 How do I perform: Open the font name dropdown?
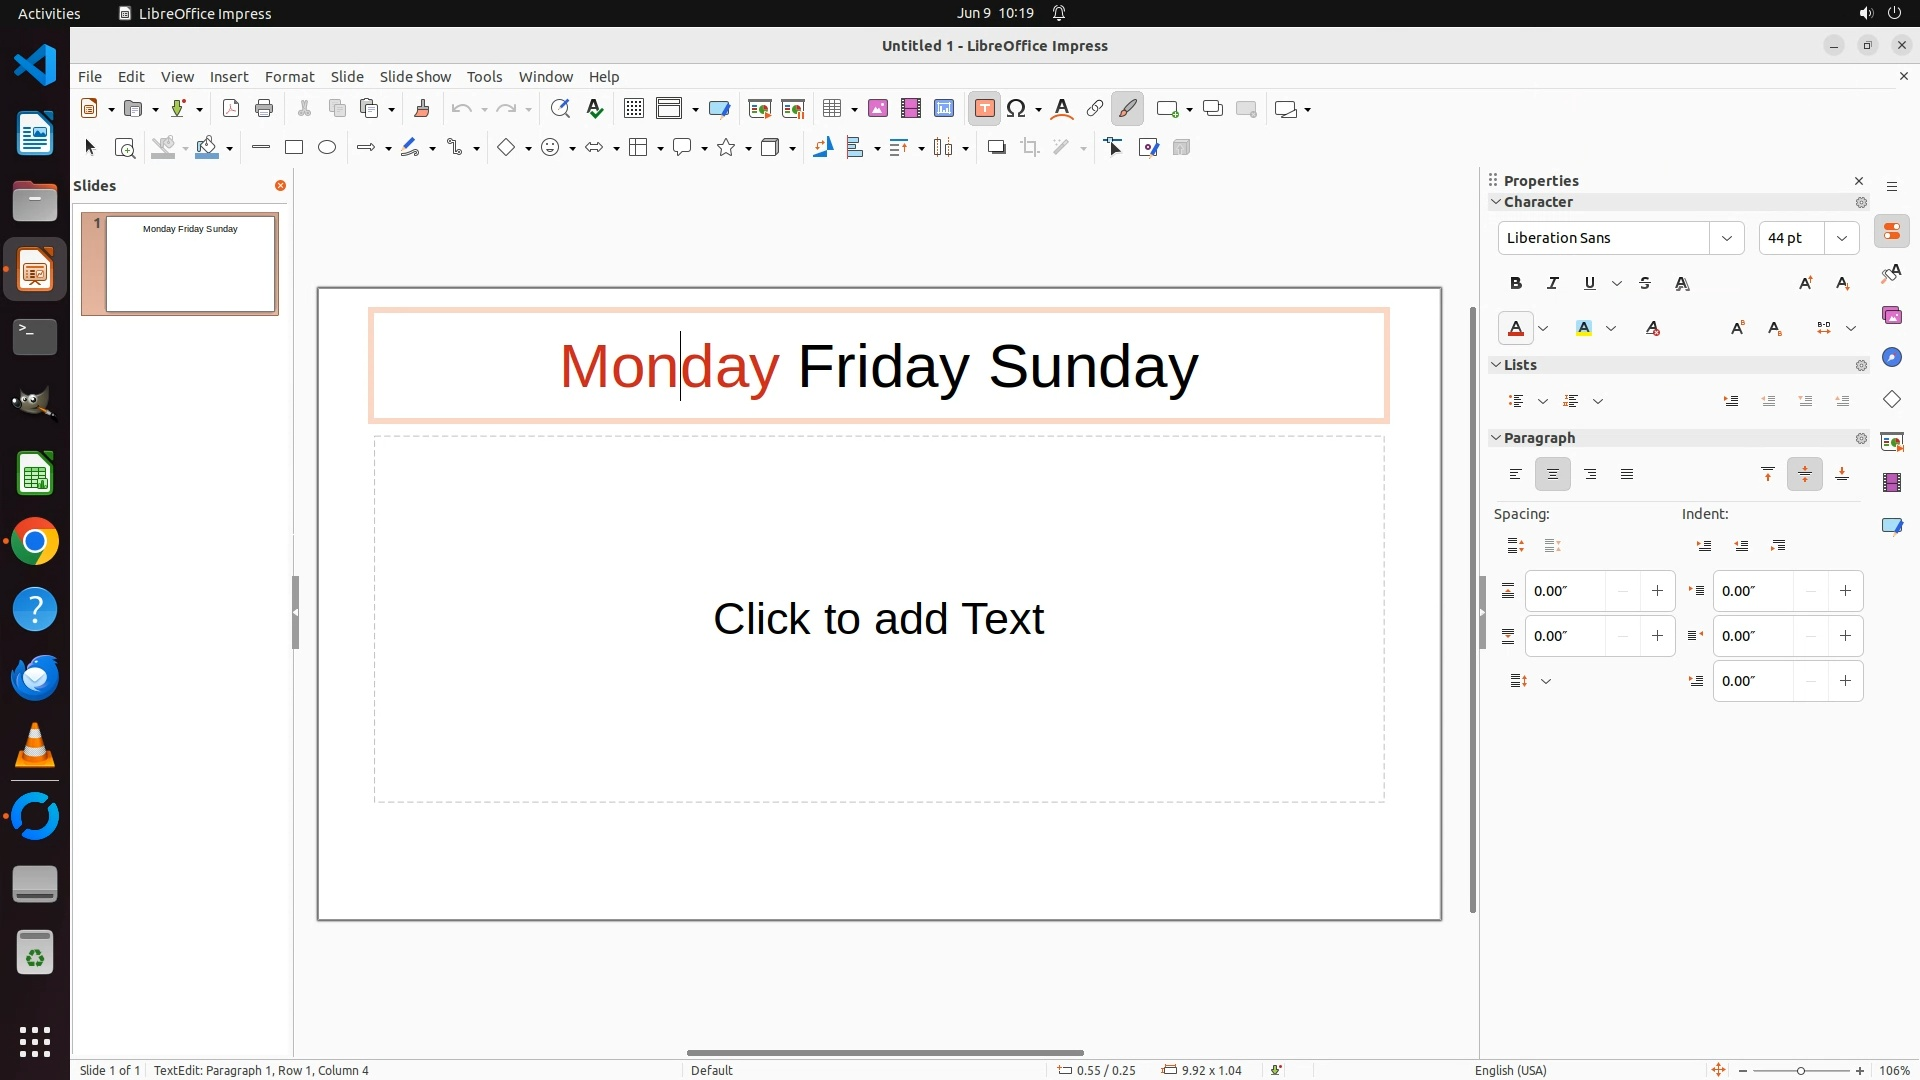click(x=1726, y=238)
